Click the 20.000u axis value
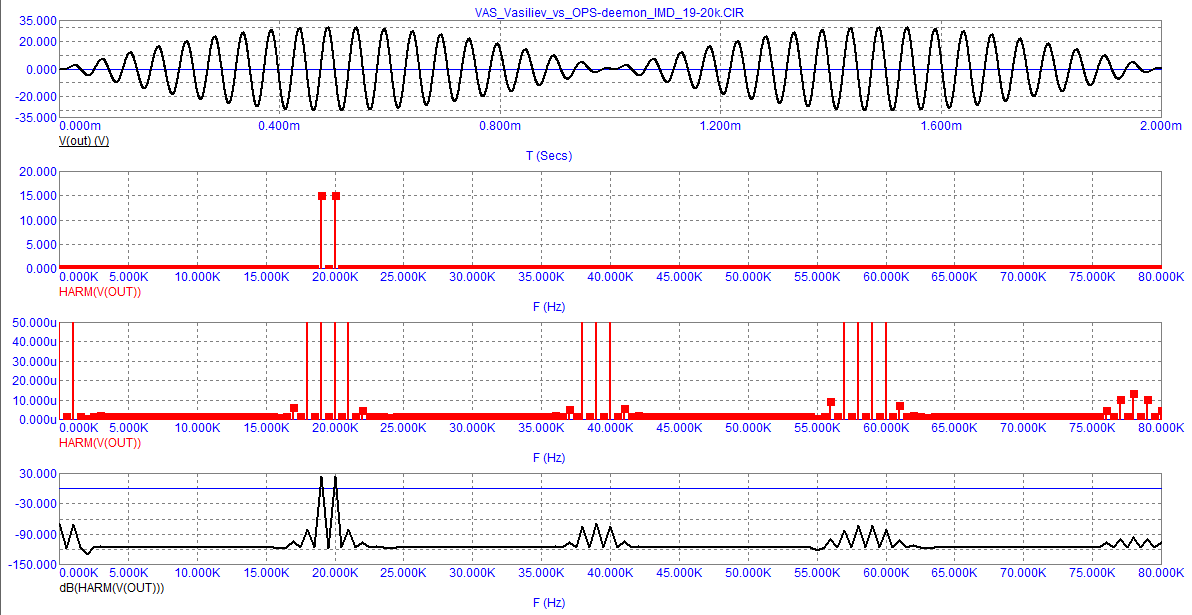 point(35,381)
